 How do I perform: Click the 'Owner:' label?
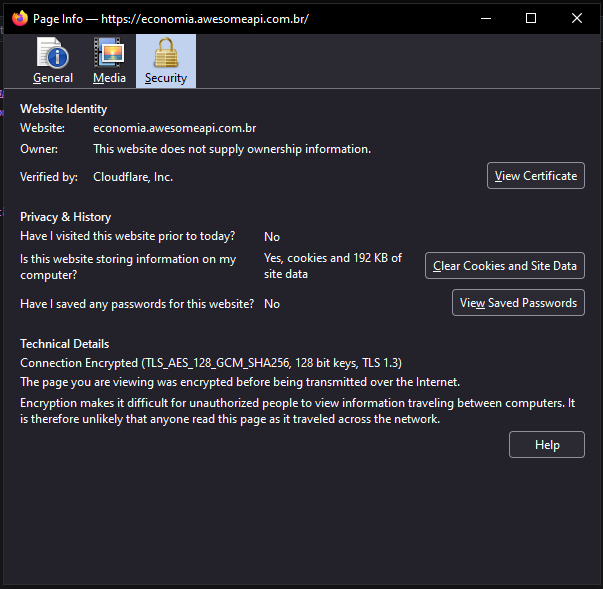coord(39,149)
